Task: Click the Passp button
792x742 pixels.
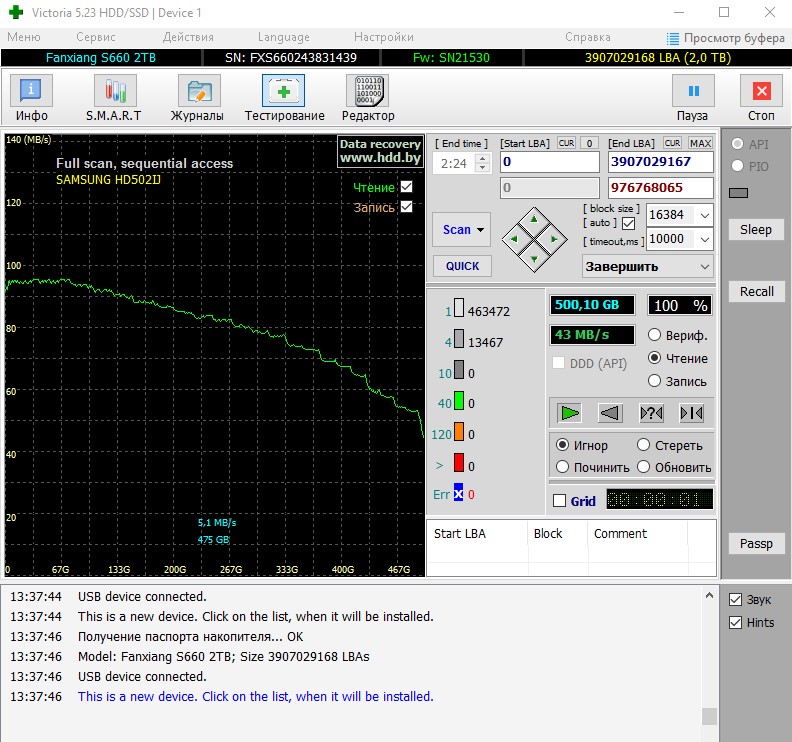Action: [x=756, y=544]
